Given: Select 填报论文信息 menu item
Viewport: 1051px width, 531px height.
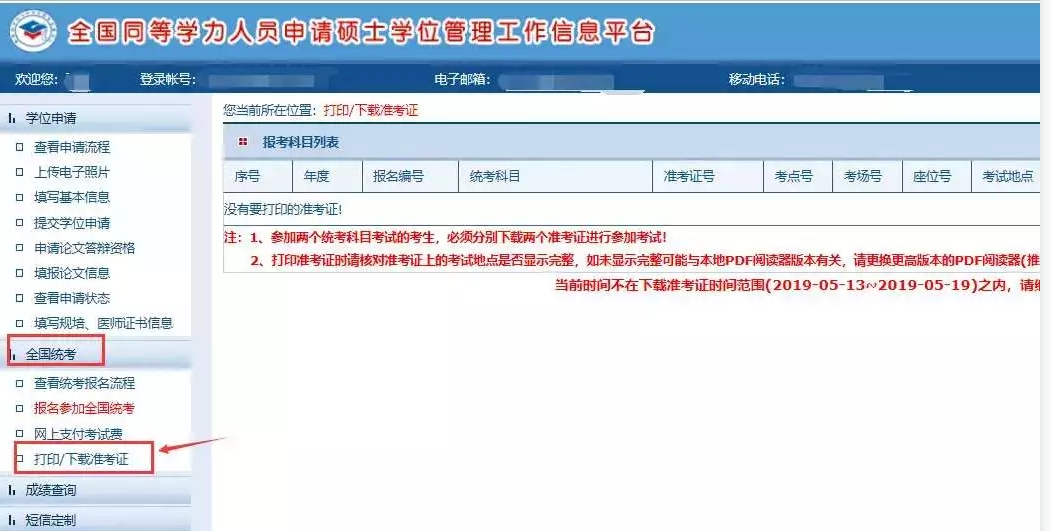Looking at the screenshot, I should click(72, 273).
